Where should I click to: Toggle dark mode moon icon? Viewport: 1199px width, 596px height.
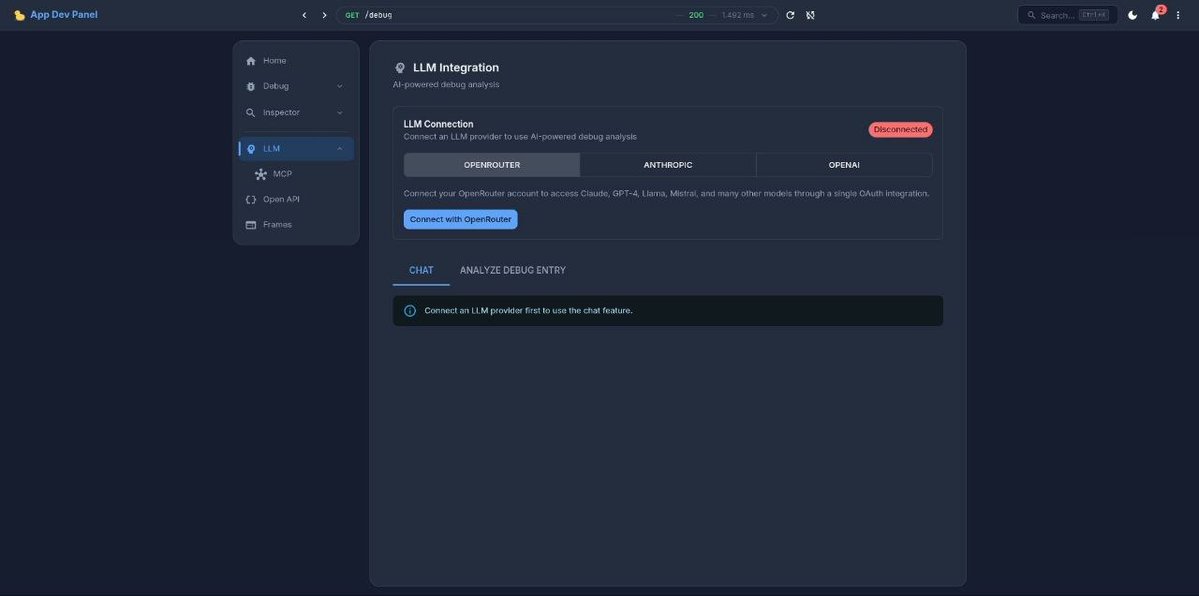coord(1132,15)
